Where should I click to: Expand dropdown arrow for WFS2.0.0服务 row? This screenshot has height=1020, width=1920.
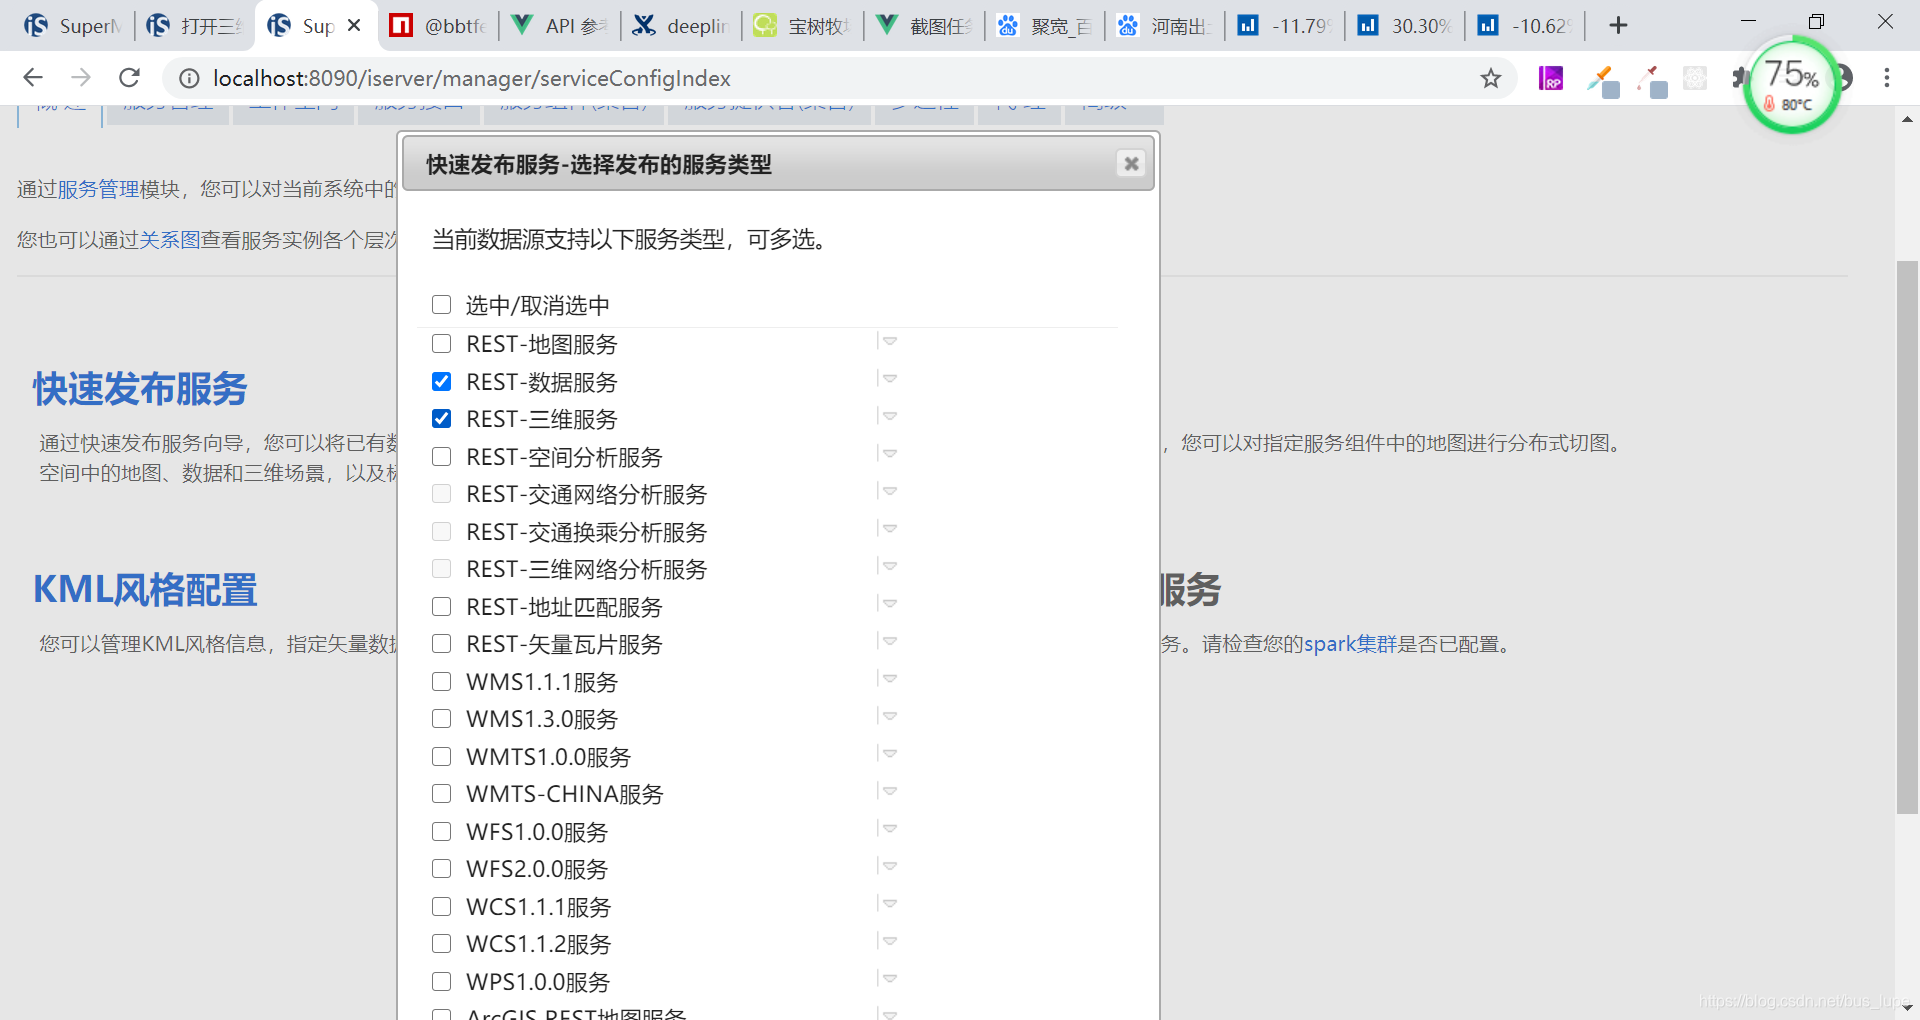coord(889,866)
